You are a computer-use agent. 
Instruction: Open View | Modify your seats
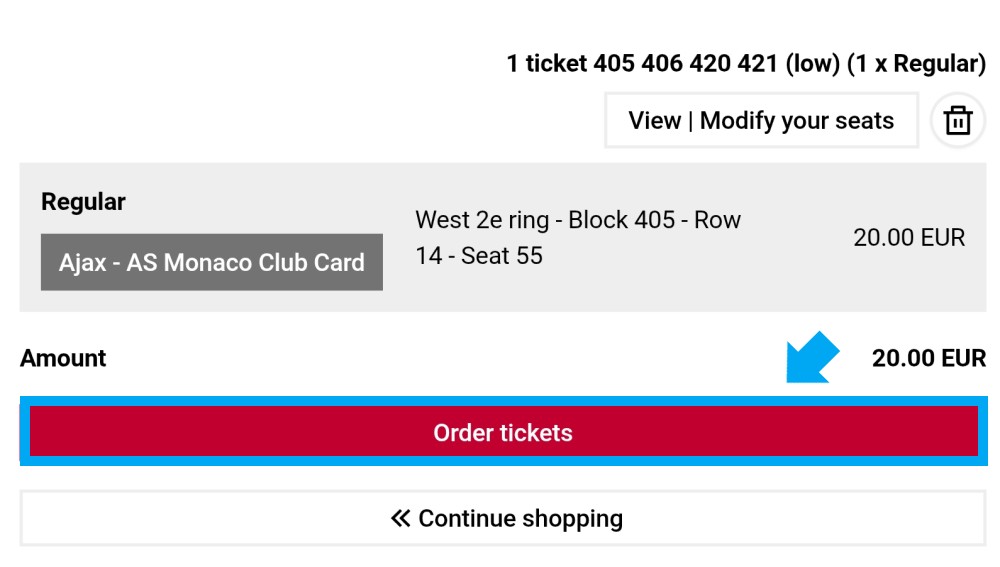click(761, 121)
